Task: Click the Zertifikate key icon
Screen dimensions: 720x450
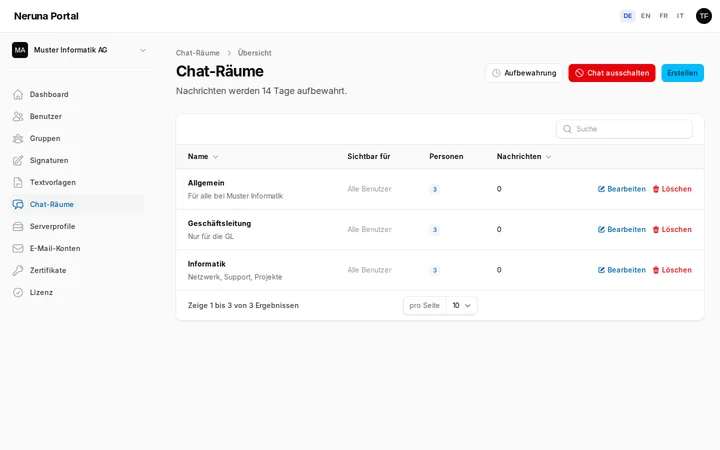Action: coord(18,270)
